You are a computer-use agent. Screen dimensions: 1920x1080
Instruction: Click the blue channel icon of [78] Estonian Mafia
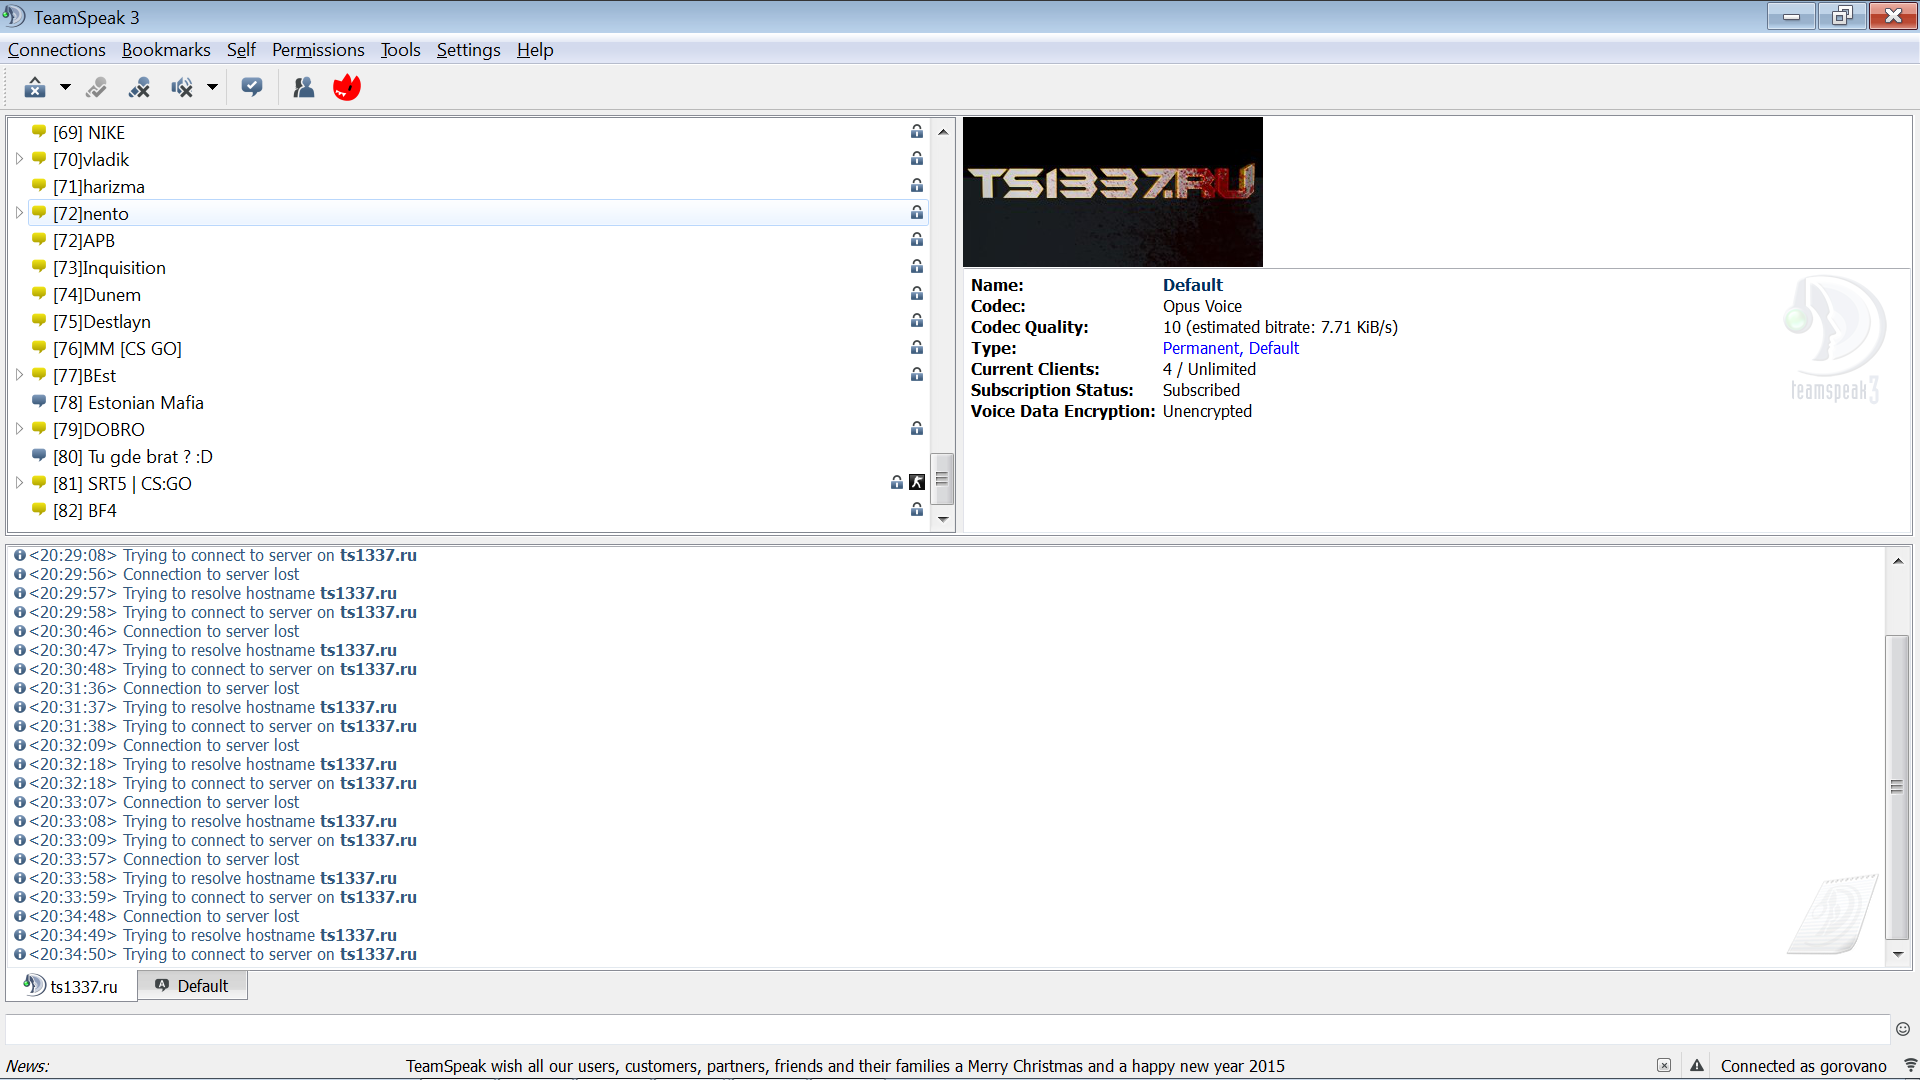39,402
